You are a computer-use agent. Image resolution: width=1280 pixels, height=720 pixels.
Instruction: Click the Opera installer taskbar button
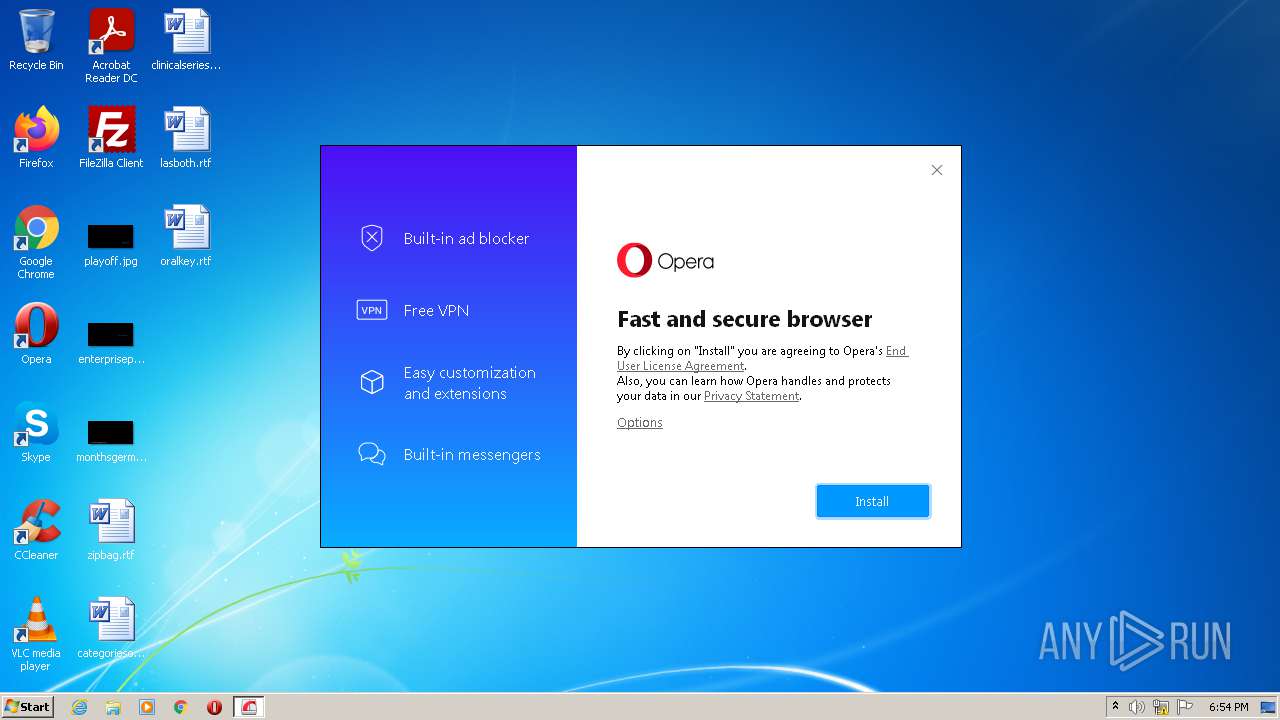(x=249, y=707)
